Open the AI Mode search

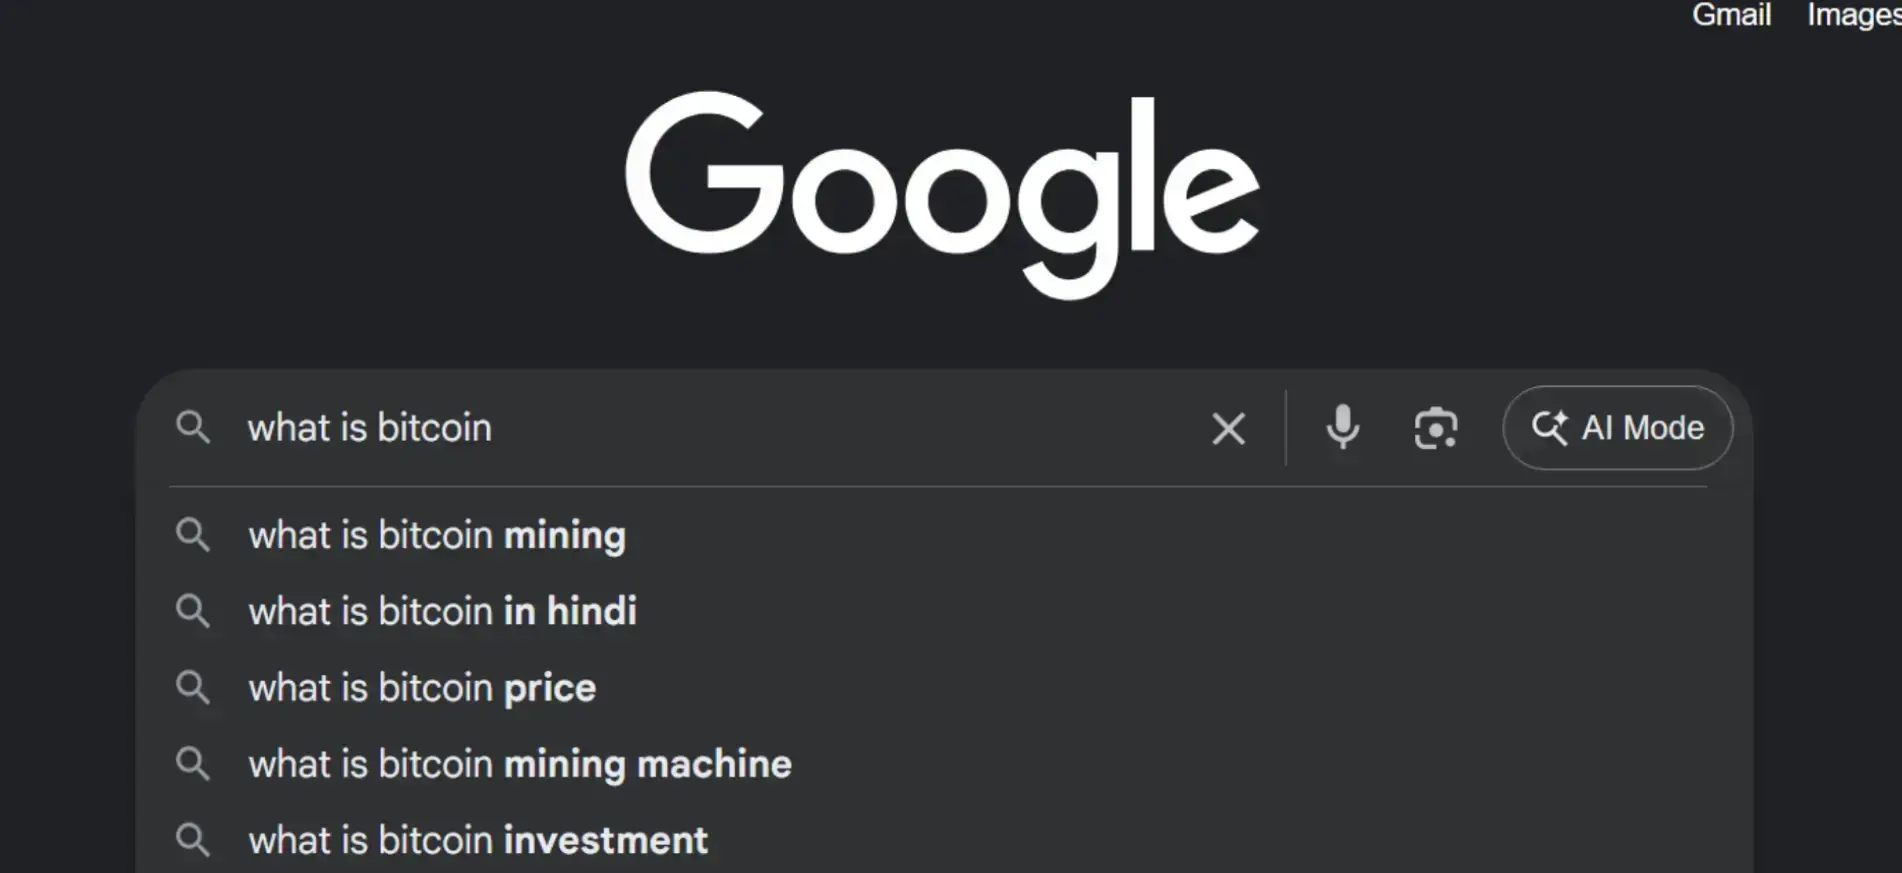[x=1617, y=428]
